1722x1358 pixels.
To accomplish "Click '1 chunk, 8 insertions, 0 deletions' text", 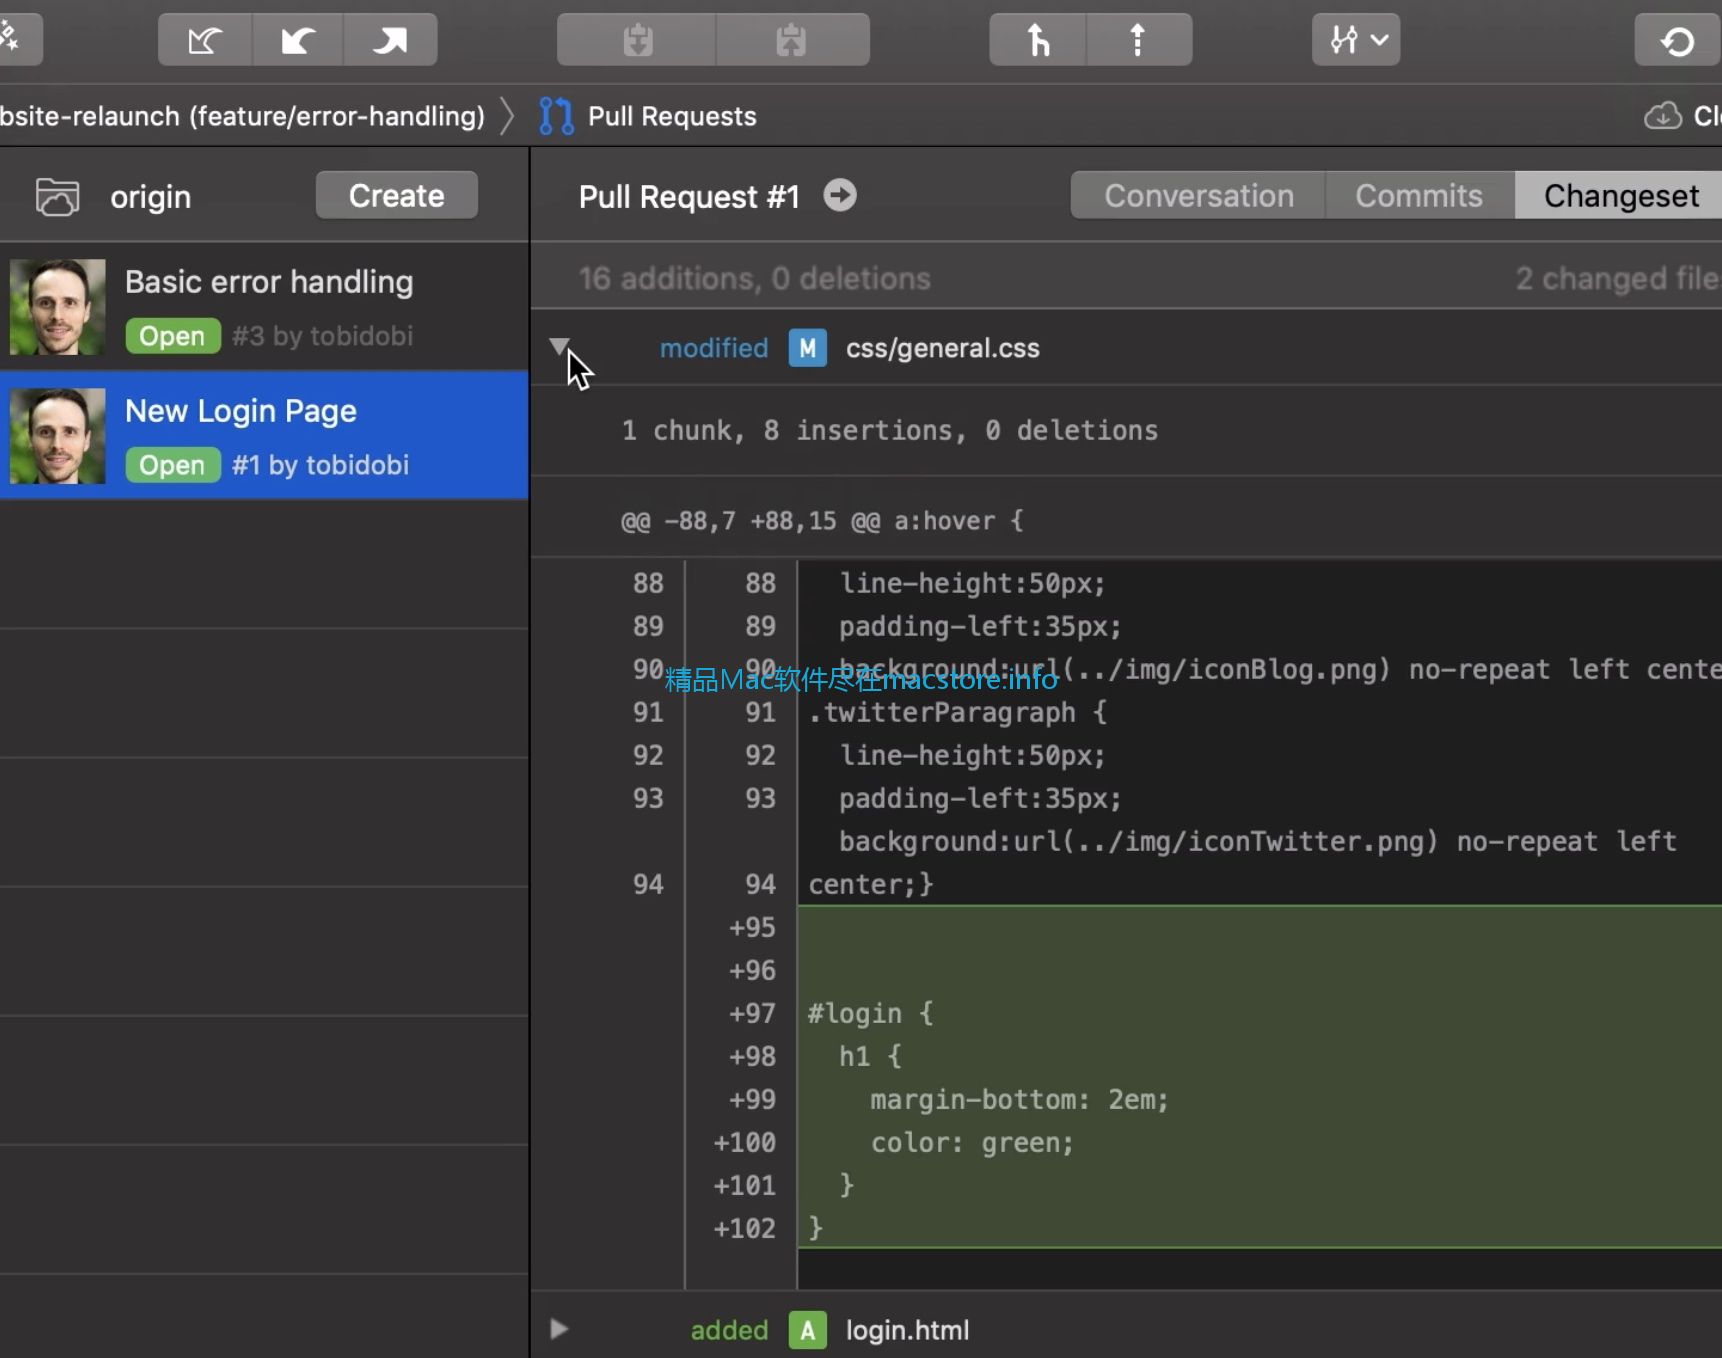I will coord(889,430).
